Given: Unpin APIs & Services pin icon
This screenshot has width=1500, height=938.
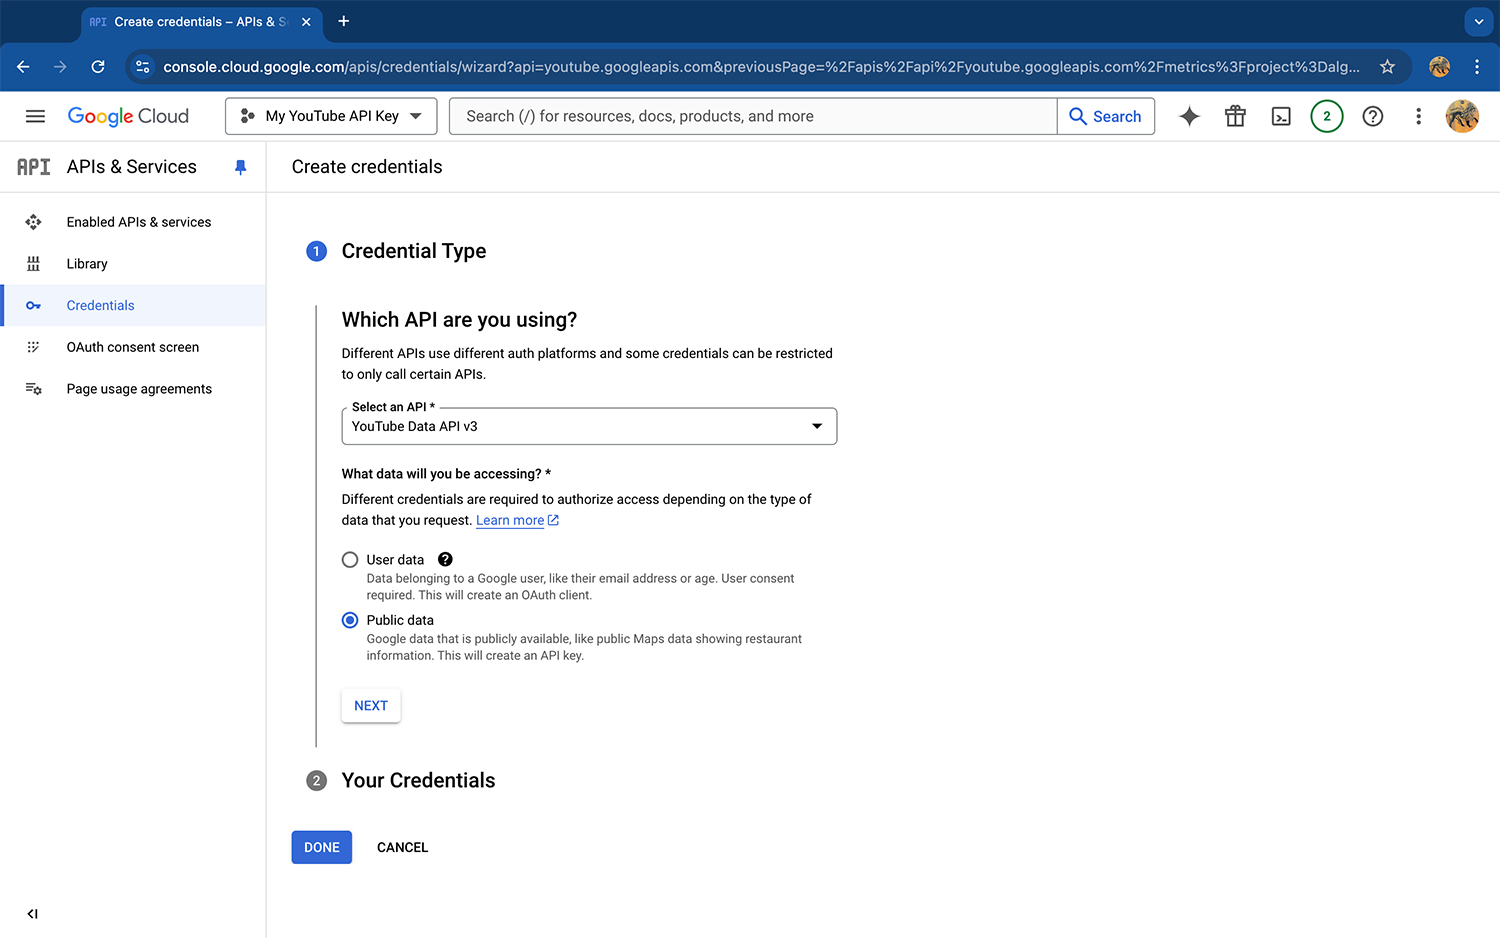Looking at the screenshot, I should tap(240, 167).
